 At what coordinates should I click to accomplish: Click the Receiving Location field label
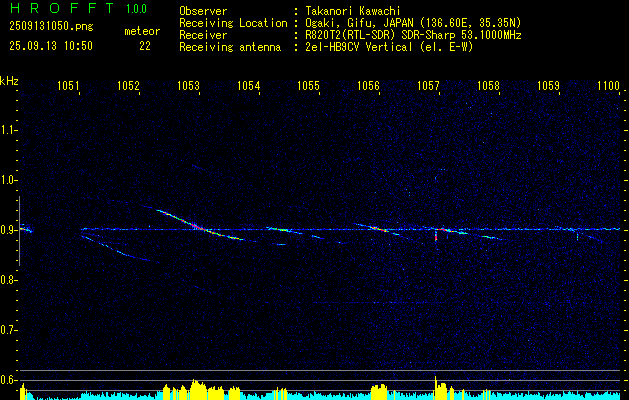click(x=233, y=23)
